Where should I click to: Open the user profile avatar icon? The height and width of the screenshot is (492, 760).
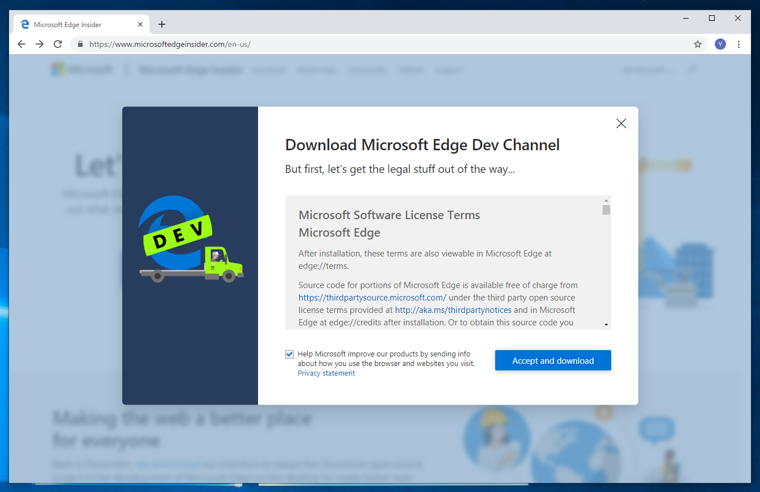pyautogui.click(x=720, y=44)
